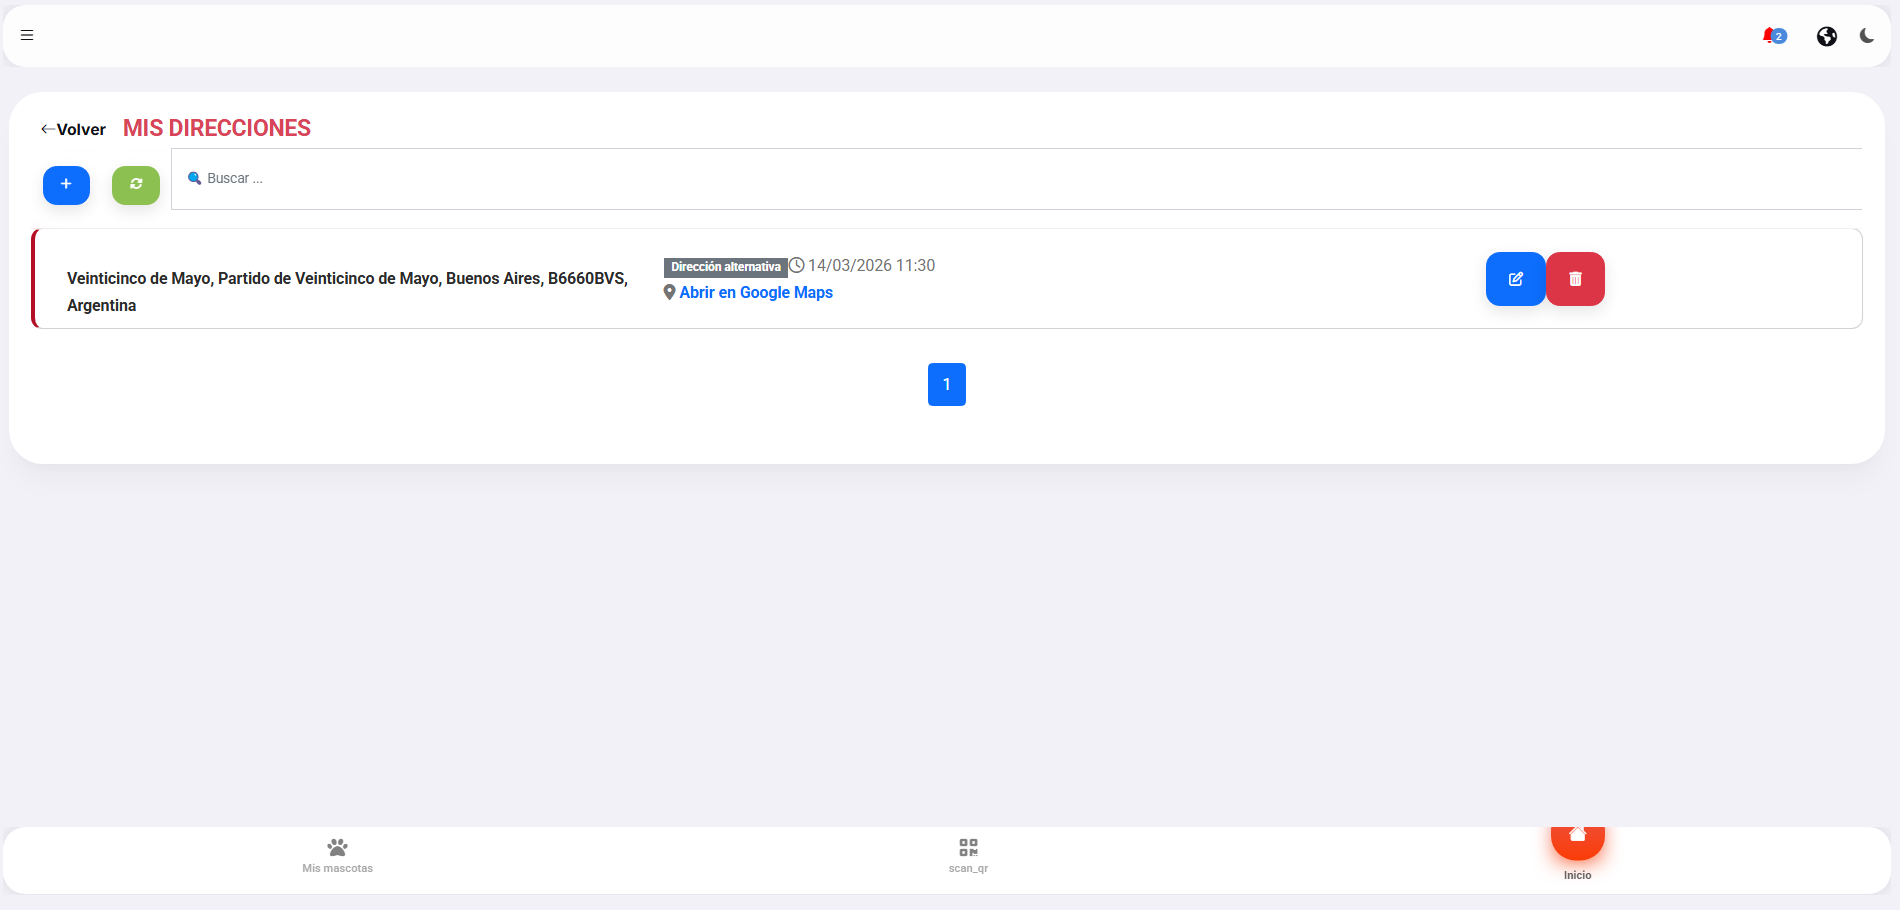Switch to the Mis mascotas tab

(337, 855)
